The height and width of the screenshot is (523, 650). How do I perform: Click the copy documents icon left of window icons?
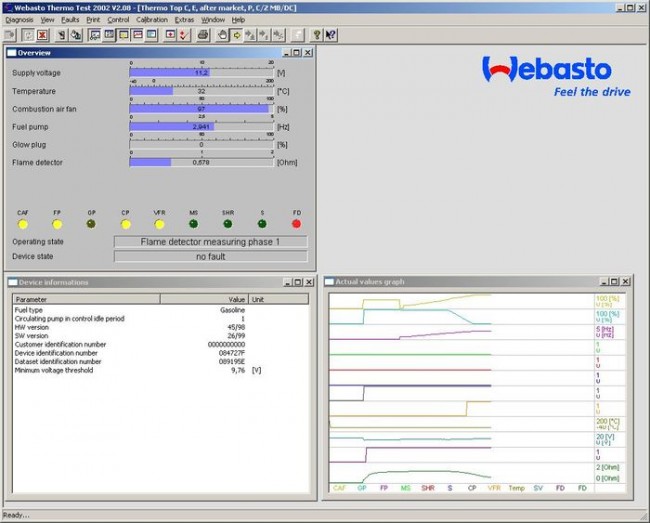tap(76, 35)
